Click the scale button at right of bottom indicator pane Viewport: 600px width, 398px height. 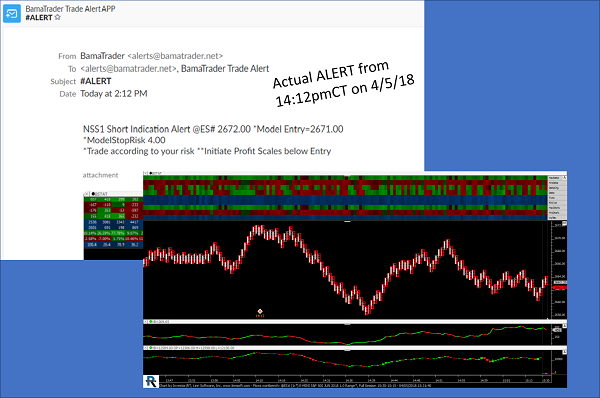pos(565,351)
